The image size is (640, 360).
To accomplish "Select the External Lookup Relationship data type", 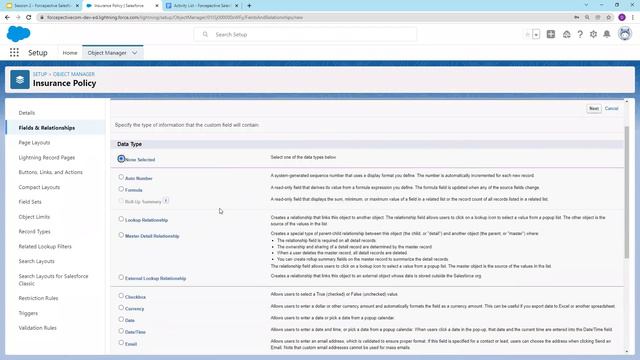I will pos(121,278).
